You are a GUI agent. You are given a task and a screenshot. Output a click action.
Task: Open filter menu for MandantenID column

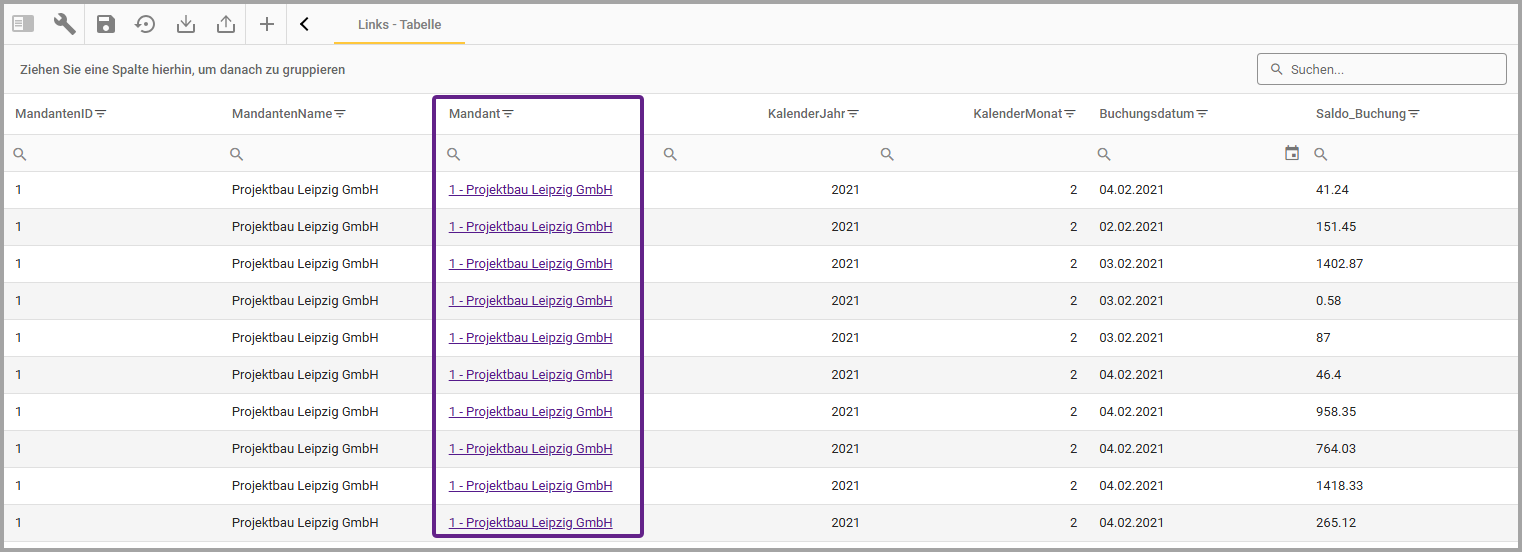pyautogui.click(x=100, y=114)
